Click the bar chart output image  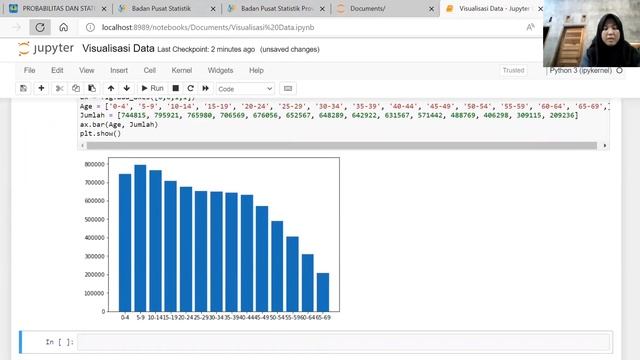click(210, 239)
